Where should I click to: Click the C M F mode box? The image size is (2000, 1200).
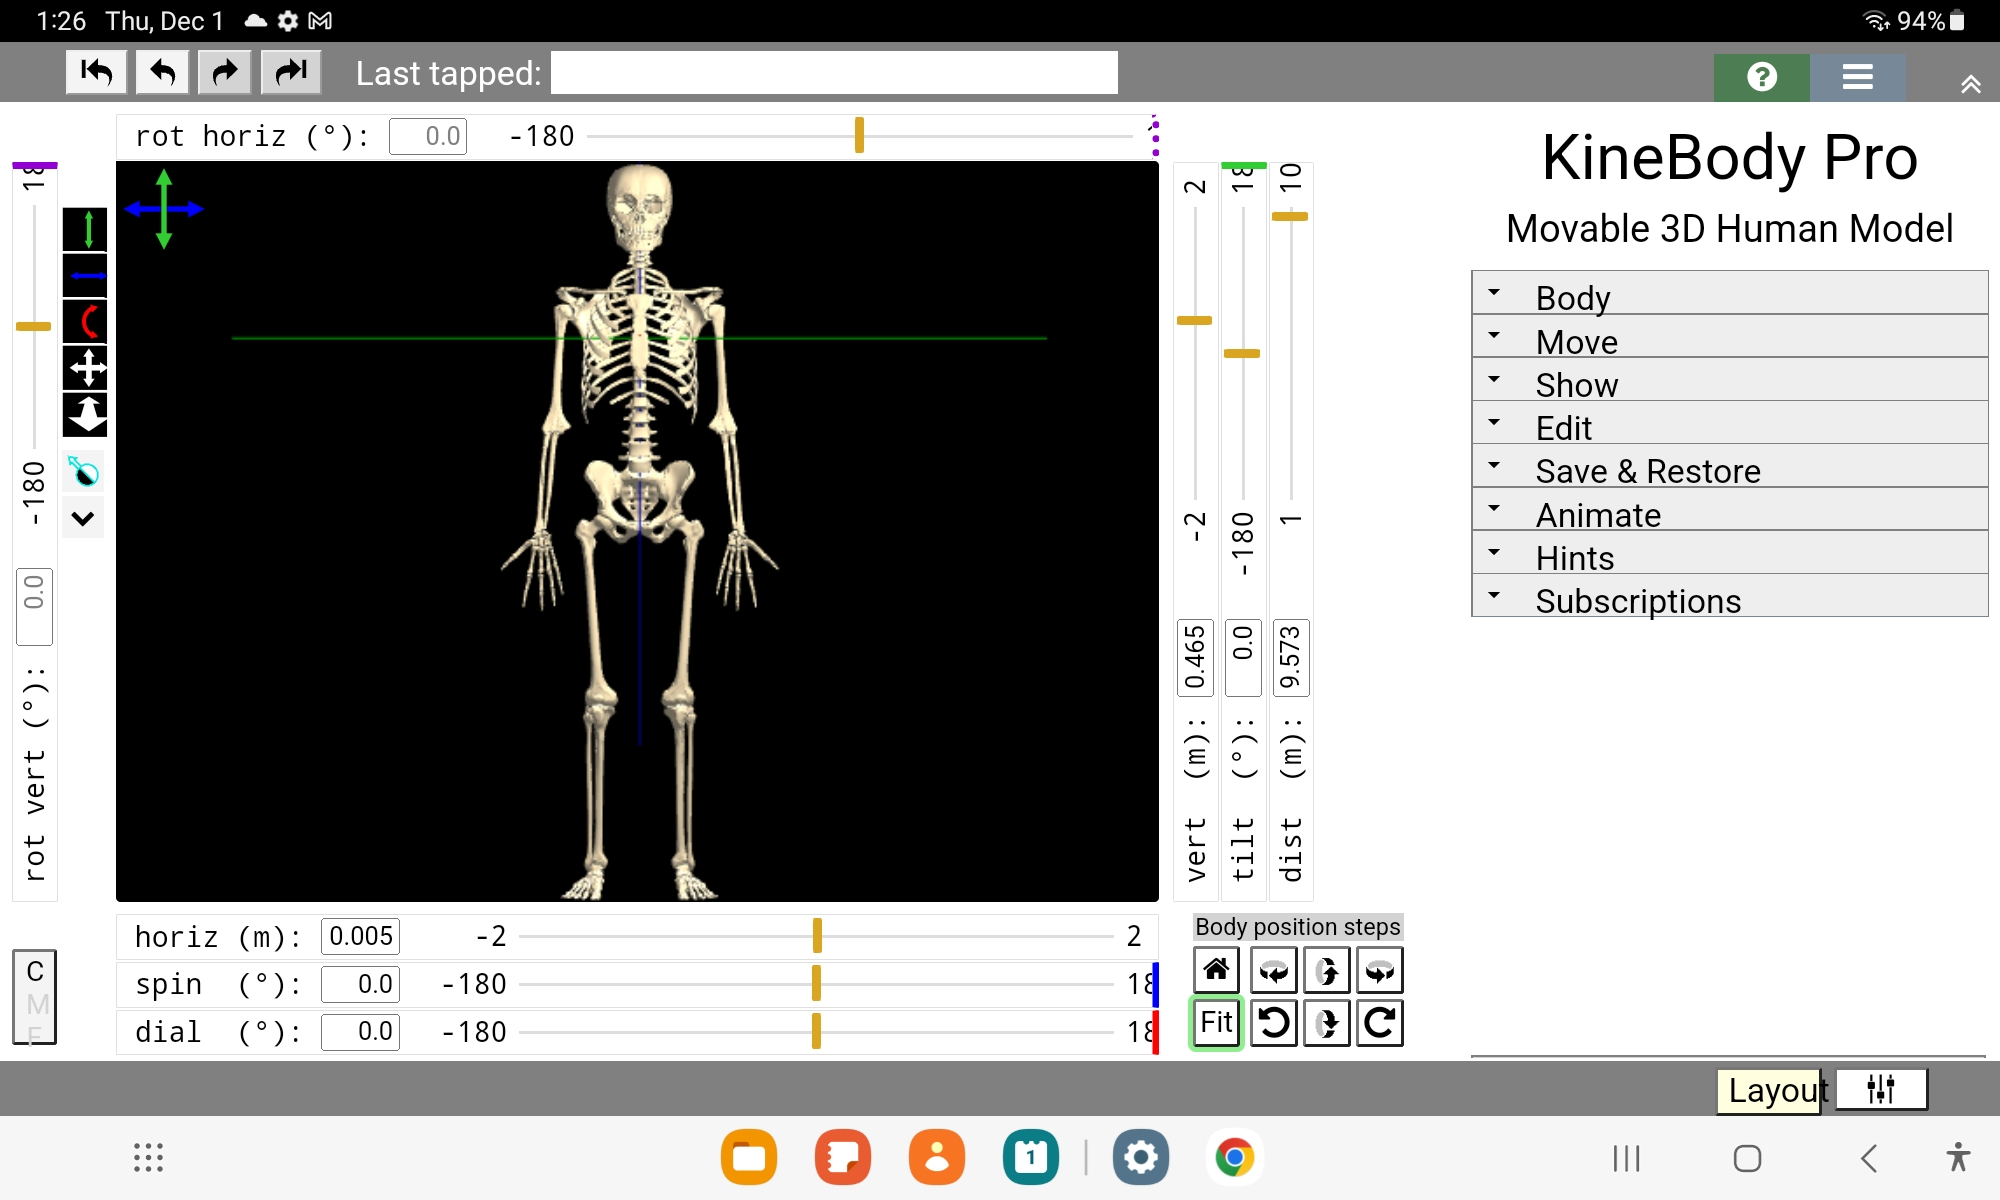pos(34,997)
